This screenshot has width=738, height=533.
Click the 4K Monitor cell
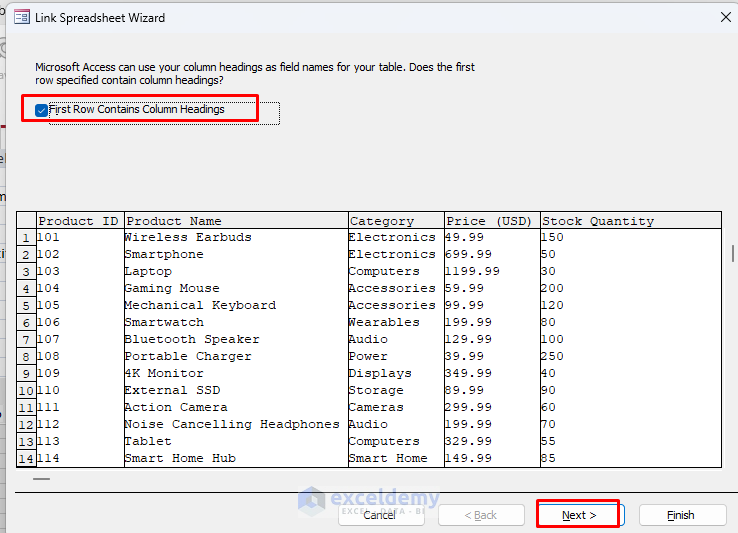coord(236,373)
